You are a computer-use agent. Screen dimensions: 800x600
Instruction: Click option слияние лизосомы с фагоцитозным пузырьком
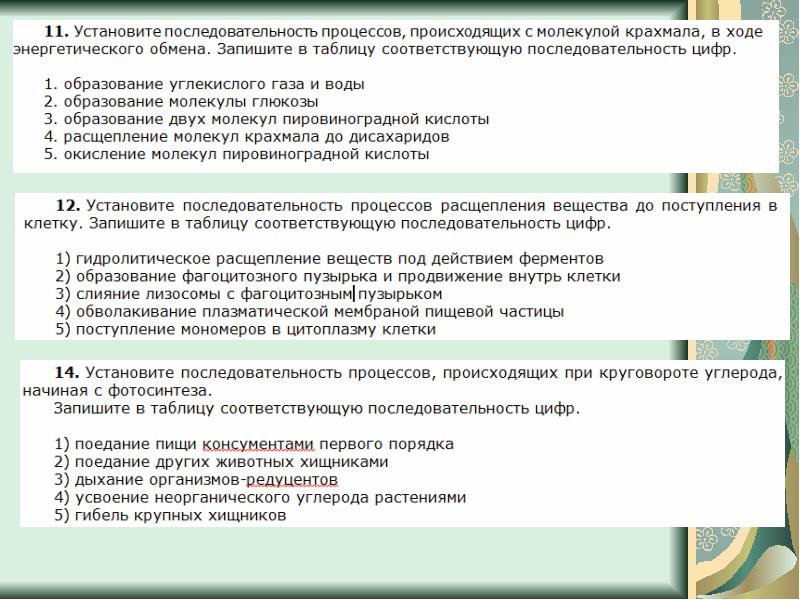point(249,294)
